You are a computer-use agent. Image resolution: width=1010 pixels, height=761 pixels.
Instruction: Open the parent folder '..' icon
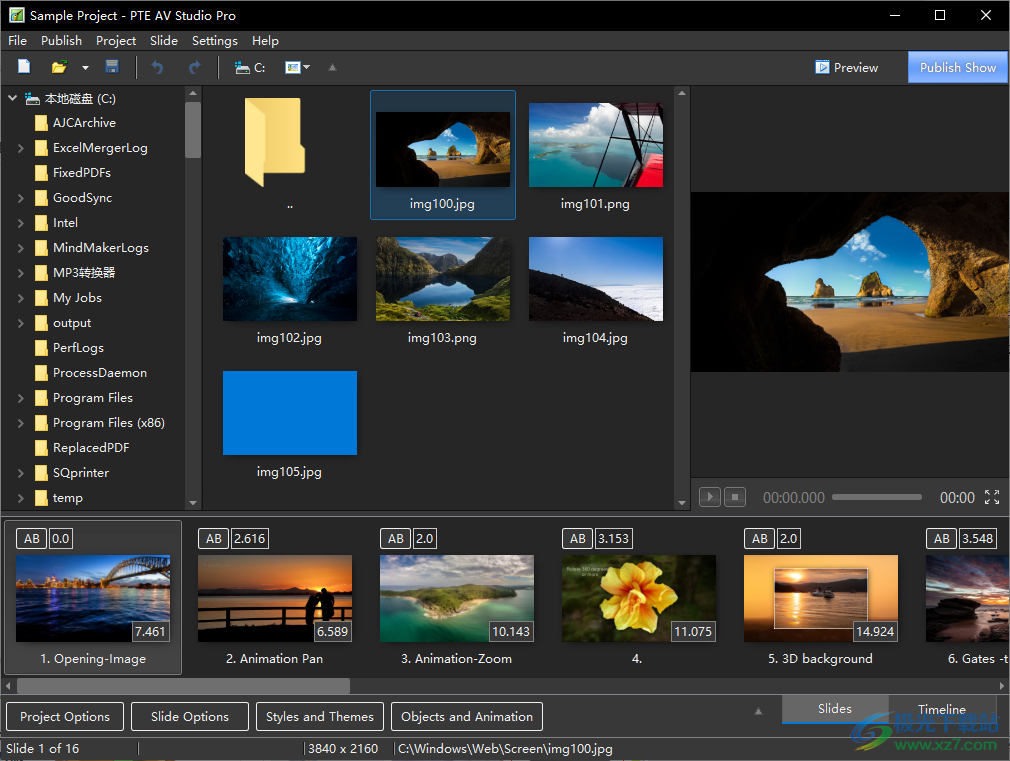click(x=275, y=142)
